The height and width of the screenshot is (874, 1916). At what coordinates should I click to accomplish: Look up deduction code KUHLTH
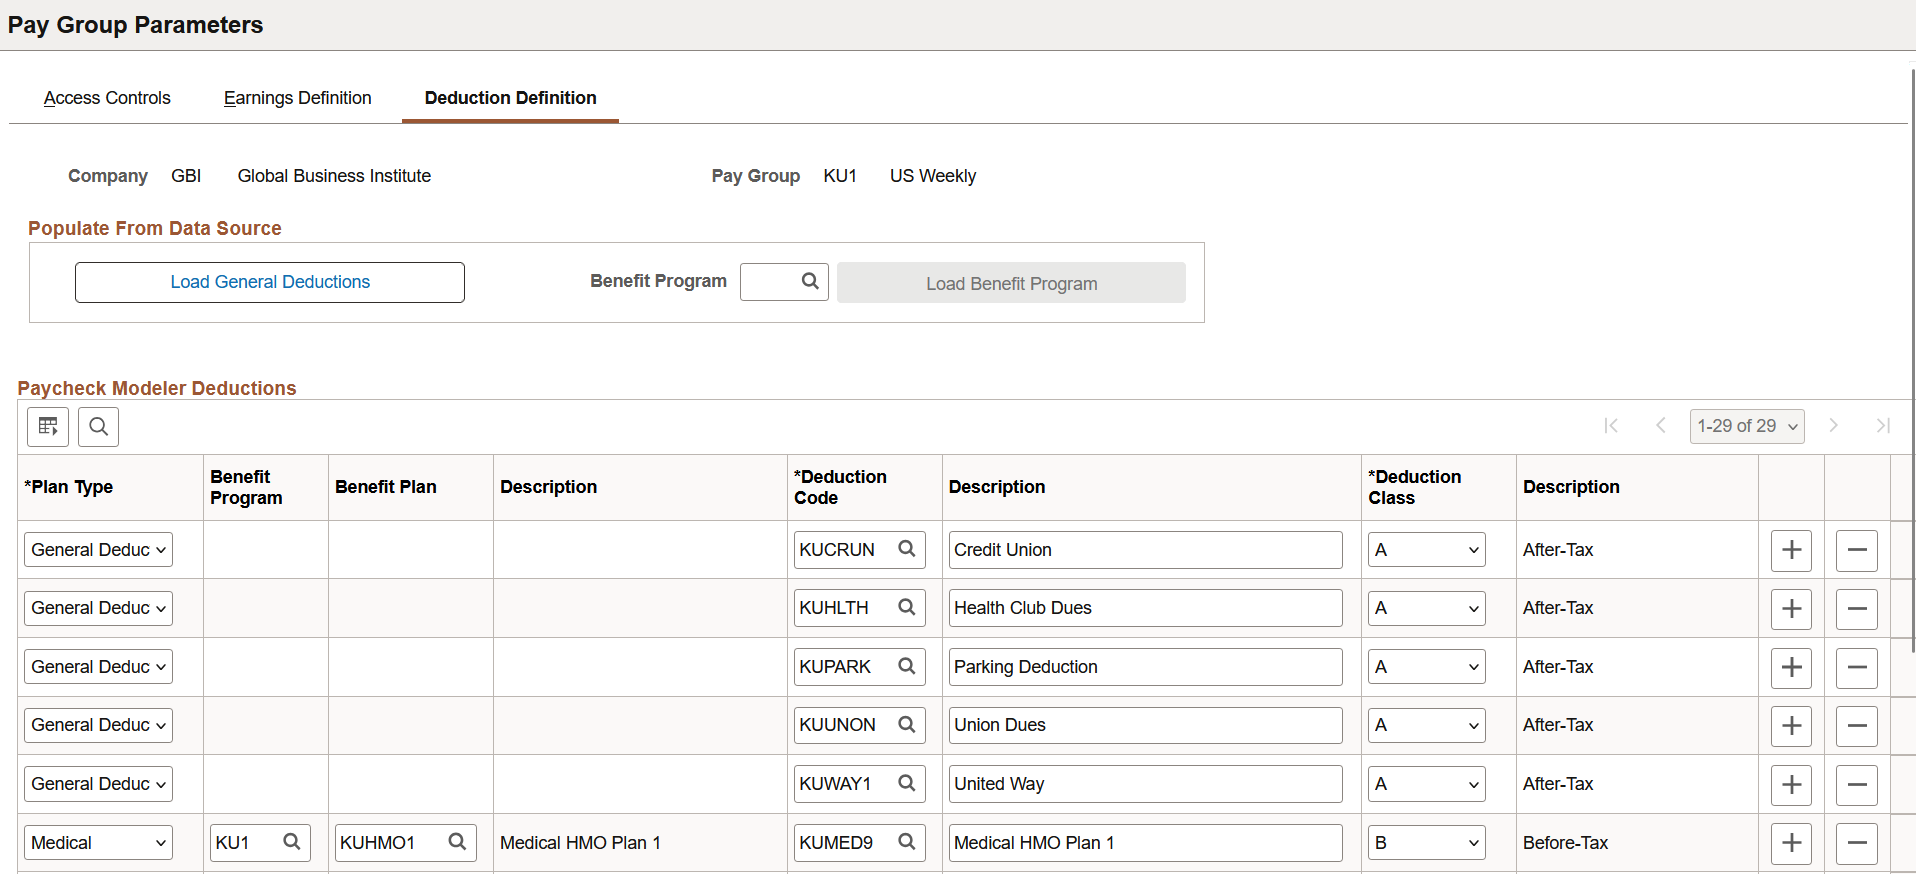907,607
